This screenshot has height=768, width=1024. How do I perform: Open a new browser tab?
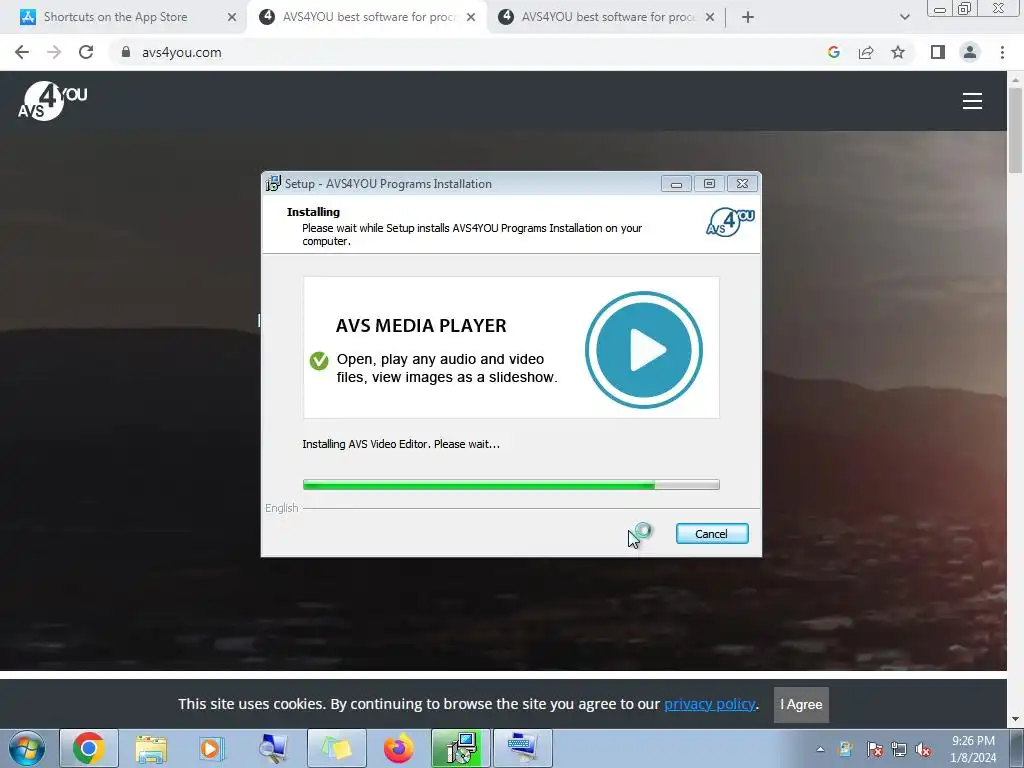748,17
